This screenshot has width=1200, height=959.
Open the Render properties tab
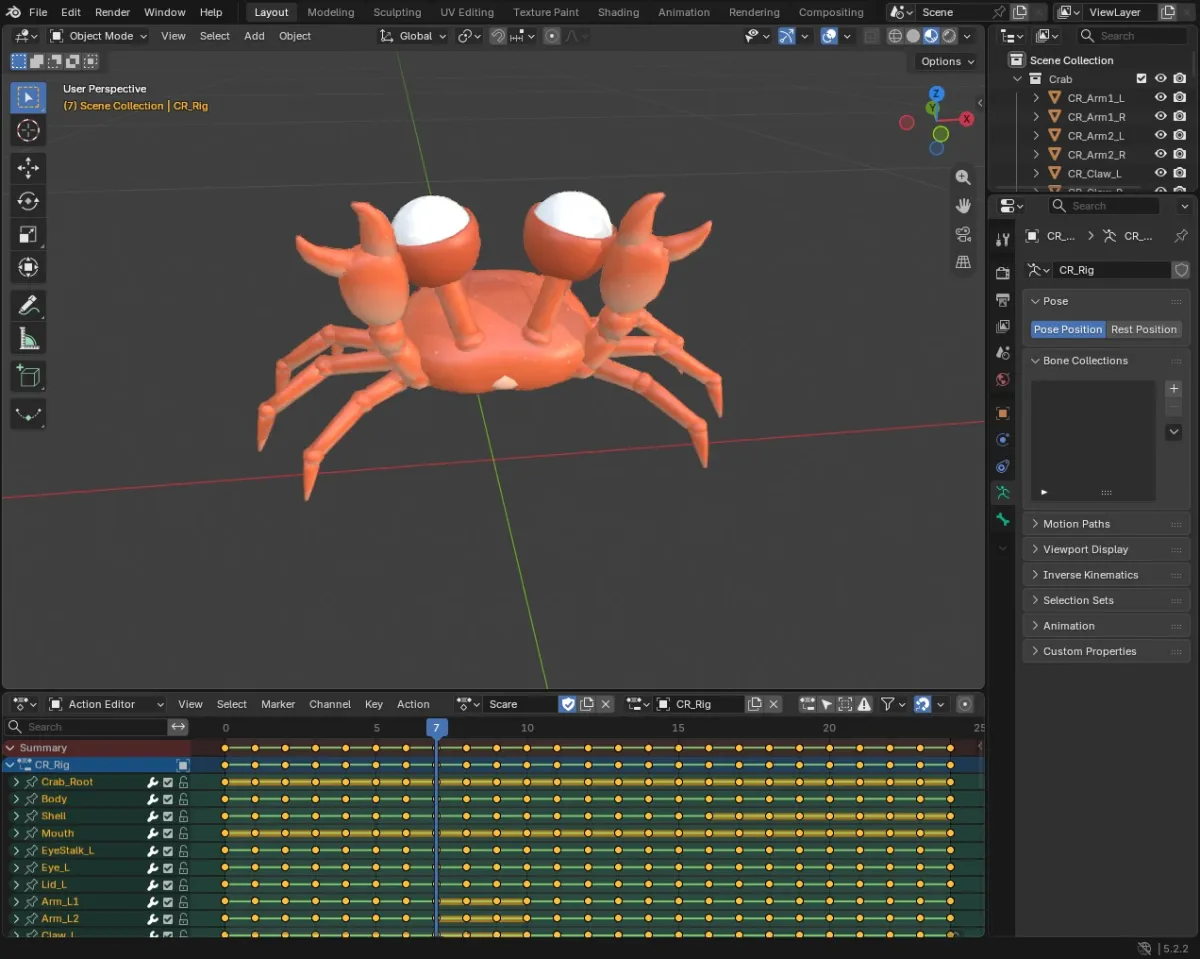(1002, 273)
